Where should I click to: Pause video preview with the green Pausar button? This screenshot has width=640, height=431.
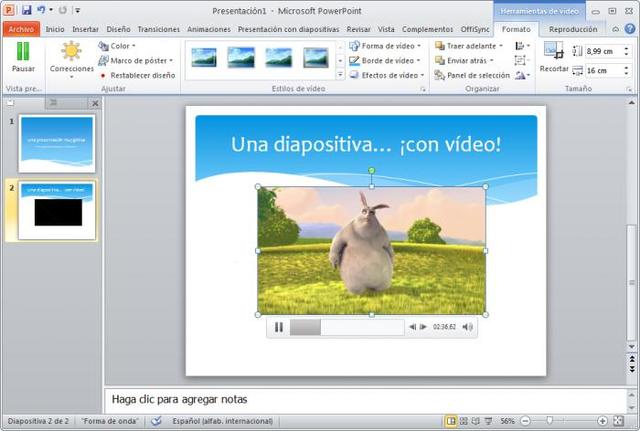point(23,58)
